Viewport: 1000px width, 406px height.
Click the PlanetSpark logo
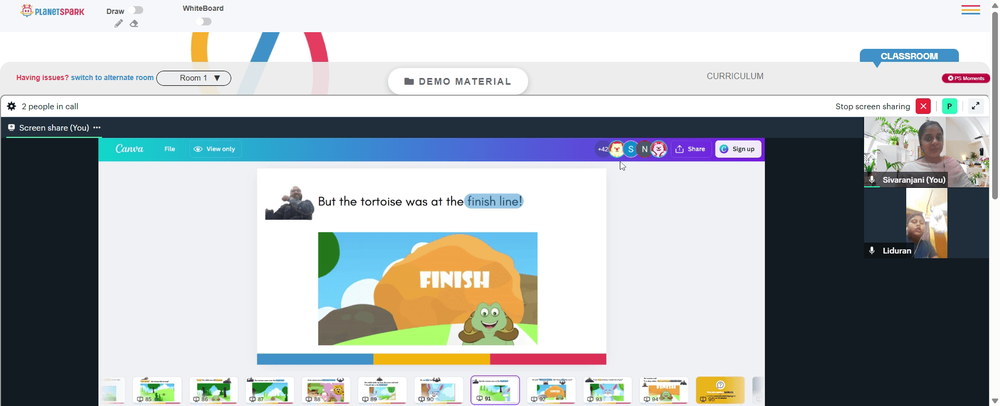(52, 11)
